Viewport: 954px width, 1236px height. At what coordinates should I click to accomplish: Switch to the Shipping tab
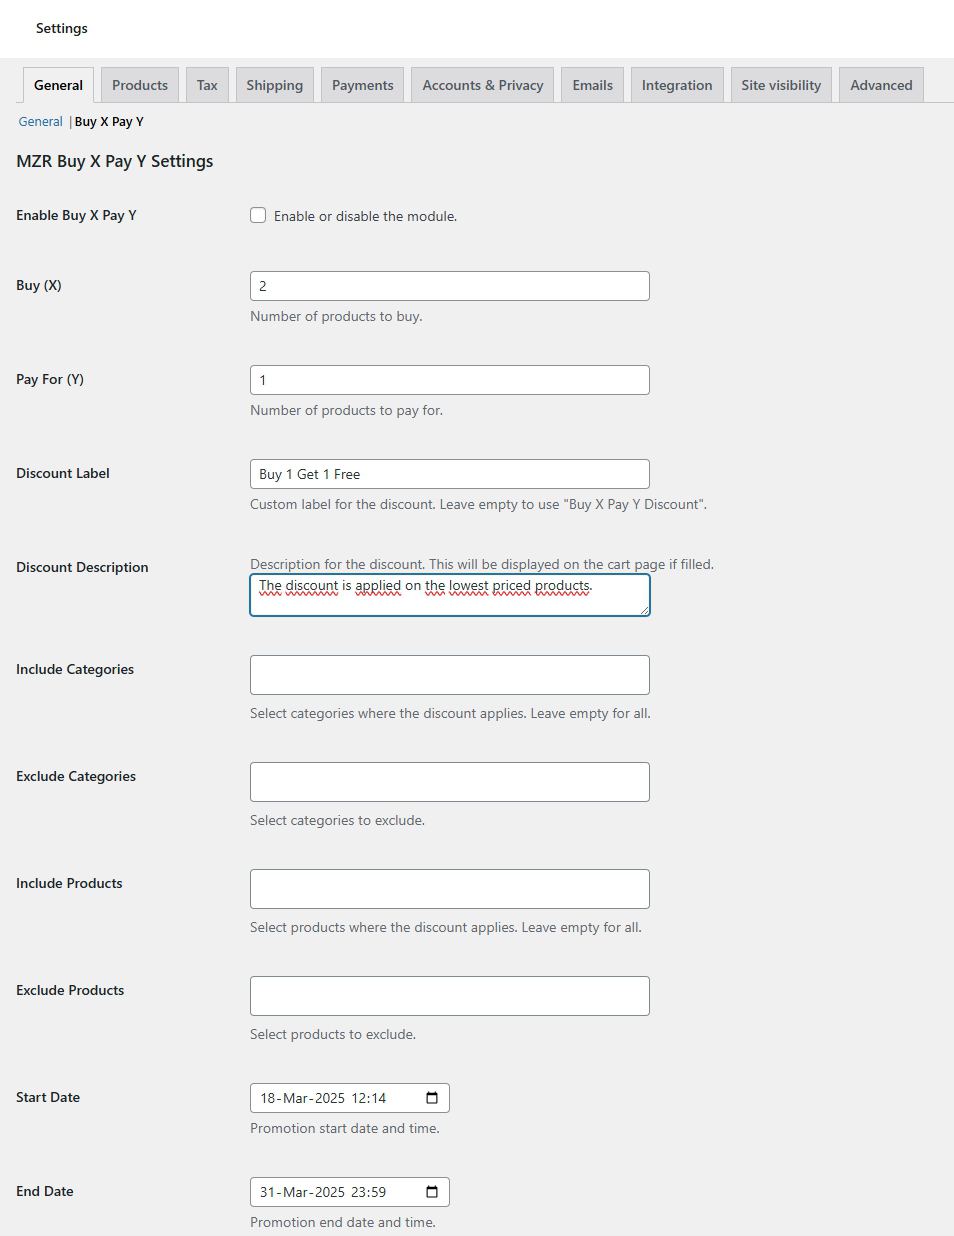click(275, 85)
